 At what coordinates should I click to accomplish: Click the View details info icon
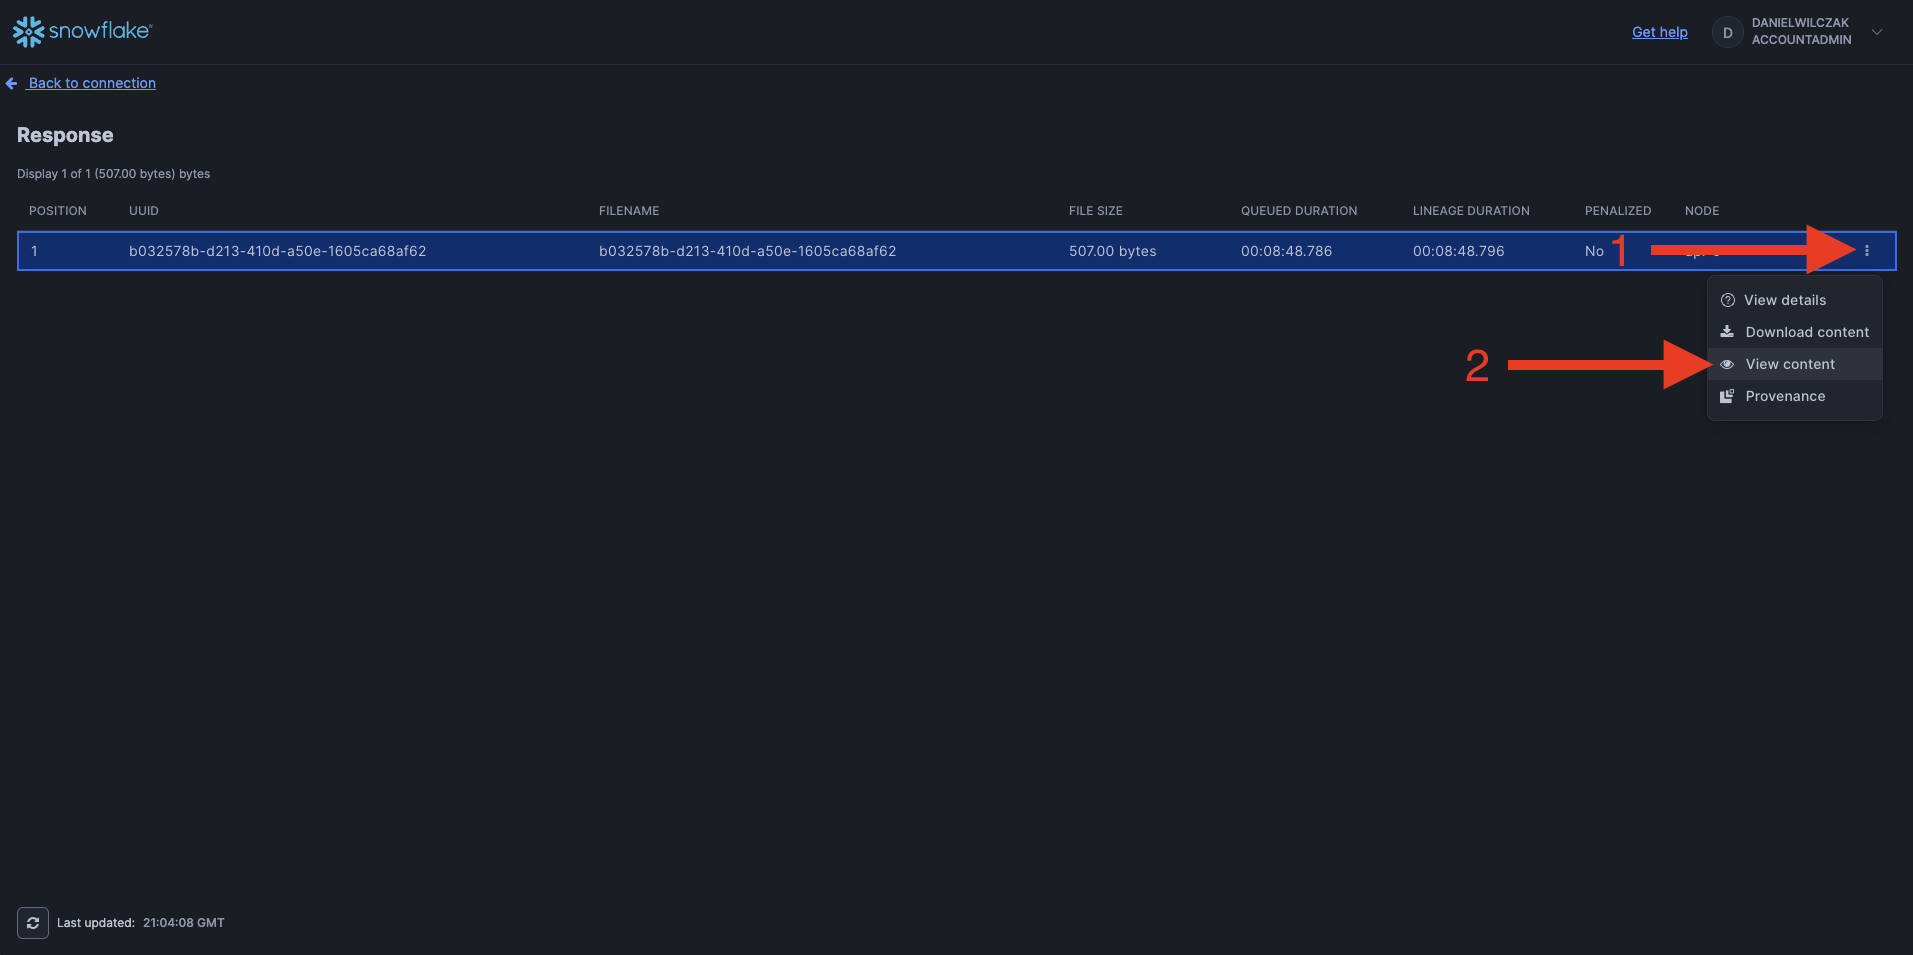[1727, 300]
